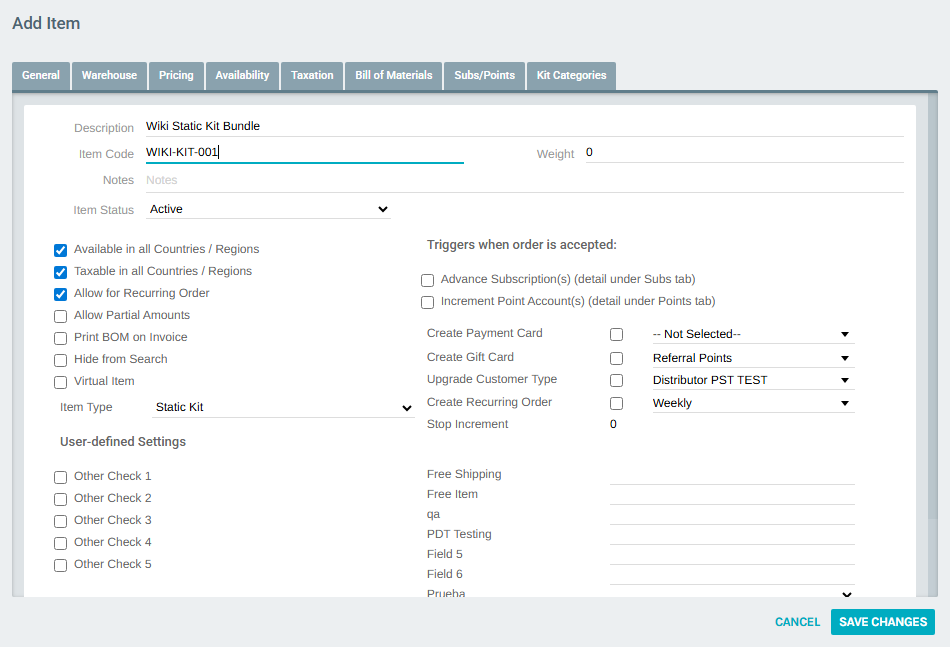
Task: Check Advance Subscription(s) trigger
Action: (428, 280)
